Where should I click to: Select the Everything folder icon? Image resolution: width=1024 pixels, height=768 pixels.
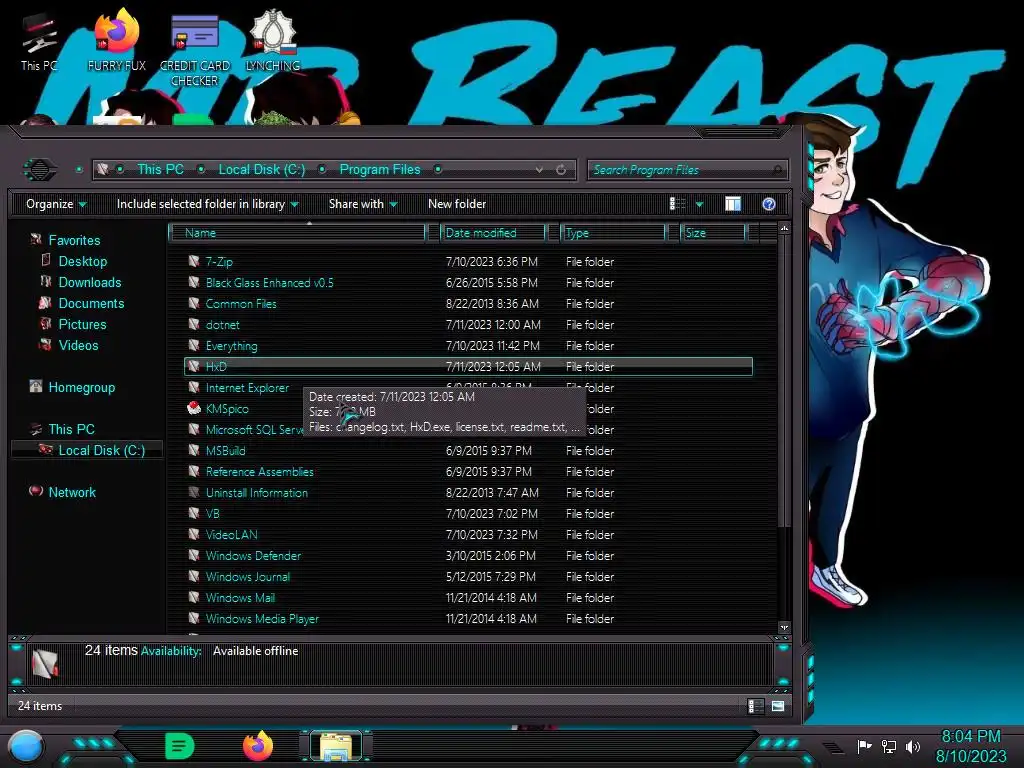194,345
